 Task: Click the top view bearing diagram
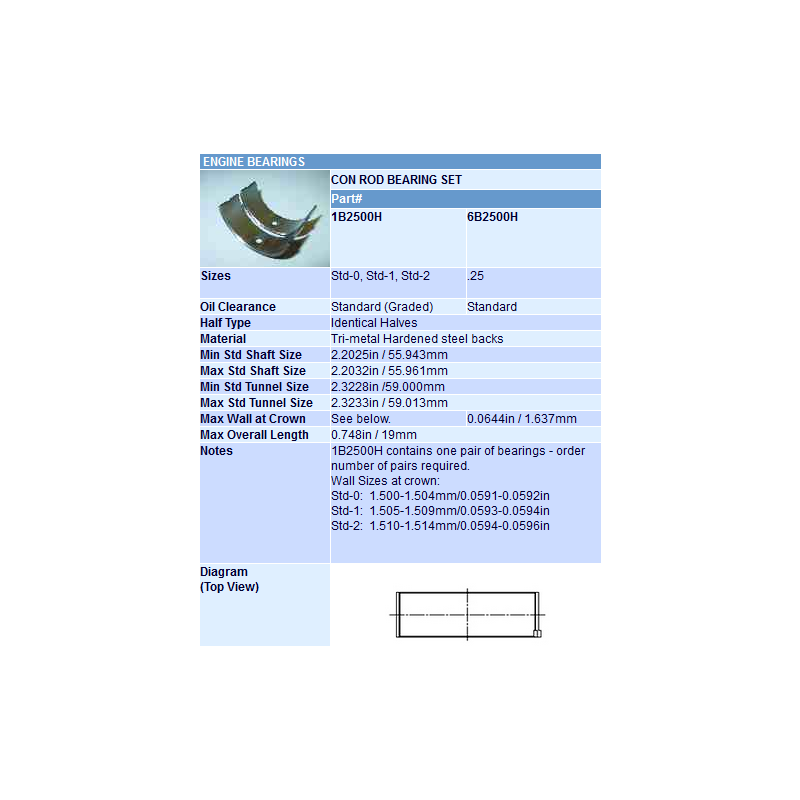coord(468,612)
